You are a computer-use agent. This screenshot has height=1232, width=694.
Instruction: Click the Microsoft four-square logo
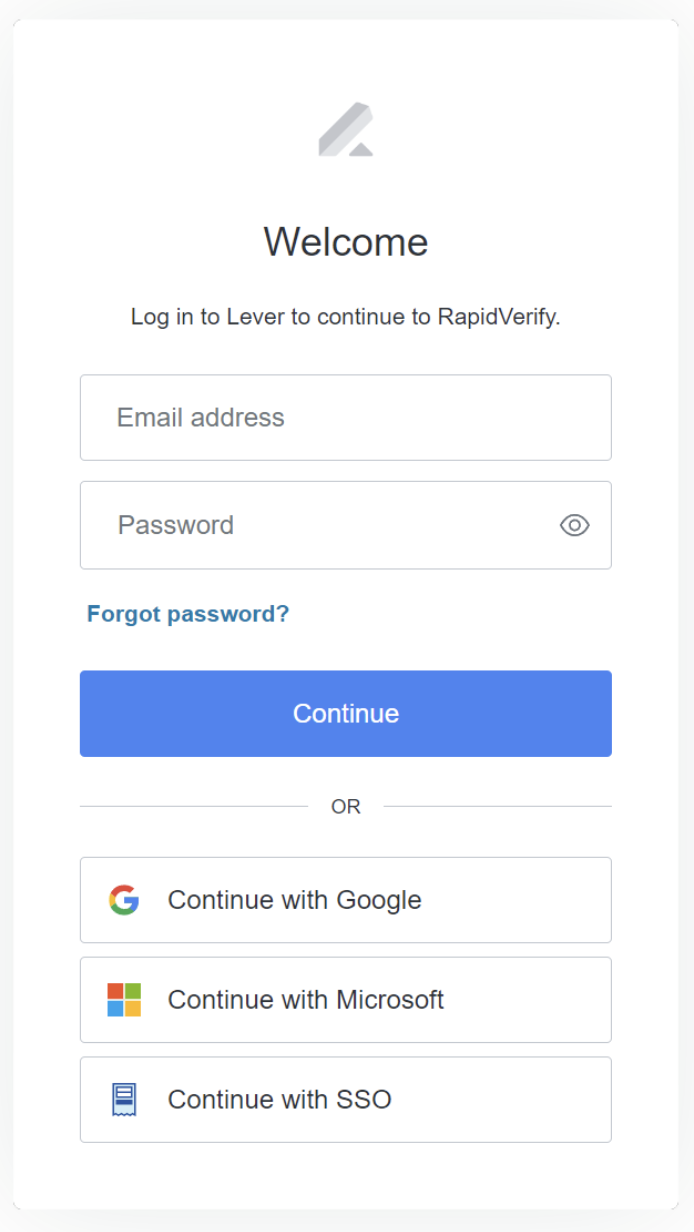(124, 1000)
